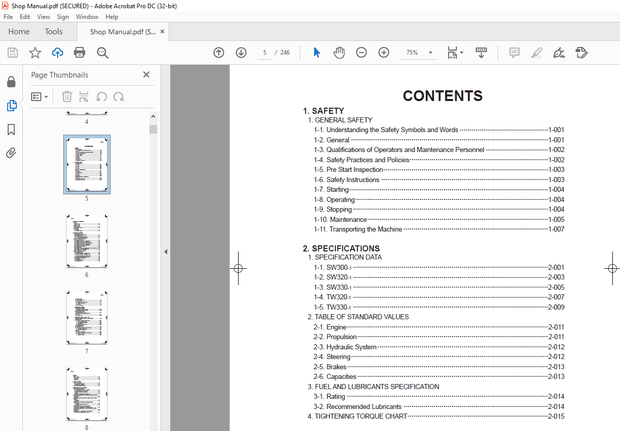Select the hand pan tool

(339, 52)
